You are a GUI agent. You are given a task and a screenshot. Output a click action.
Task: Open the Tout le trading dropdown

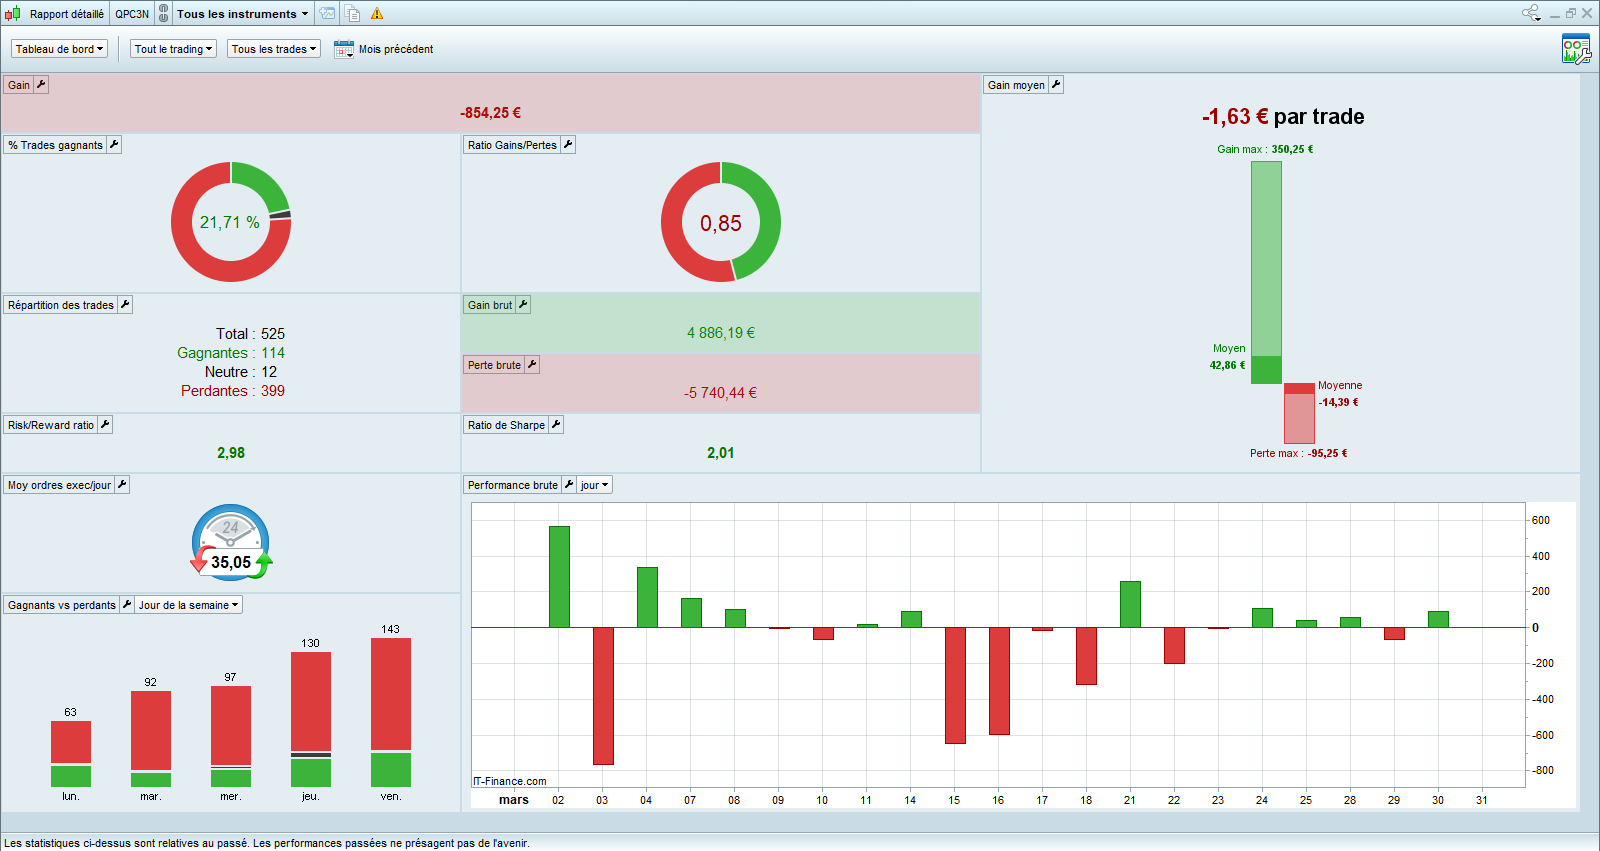[x=173, y=49]
